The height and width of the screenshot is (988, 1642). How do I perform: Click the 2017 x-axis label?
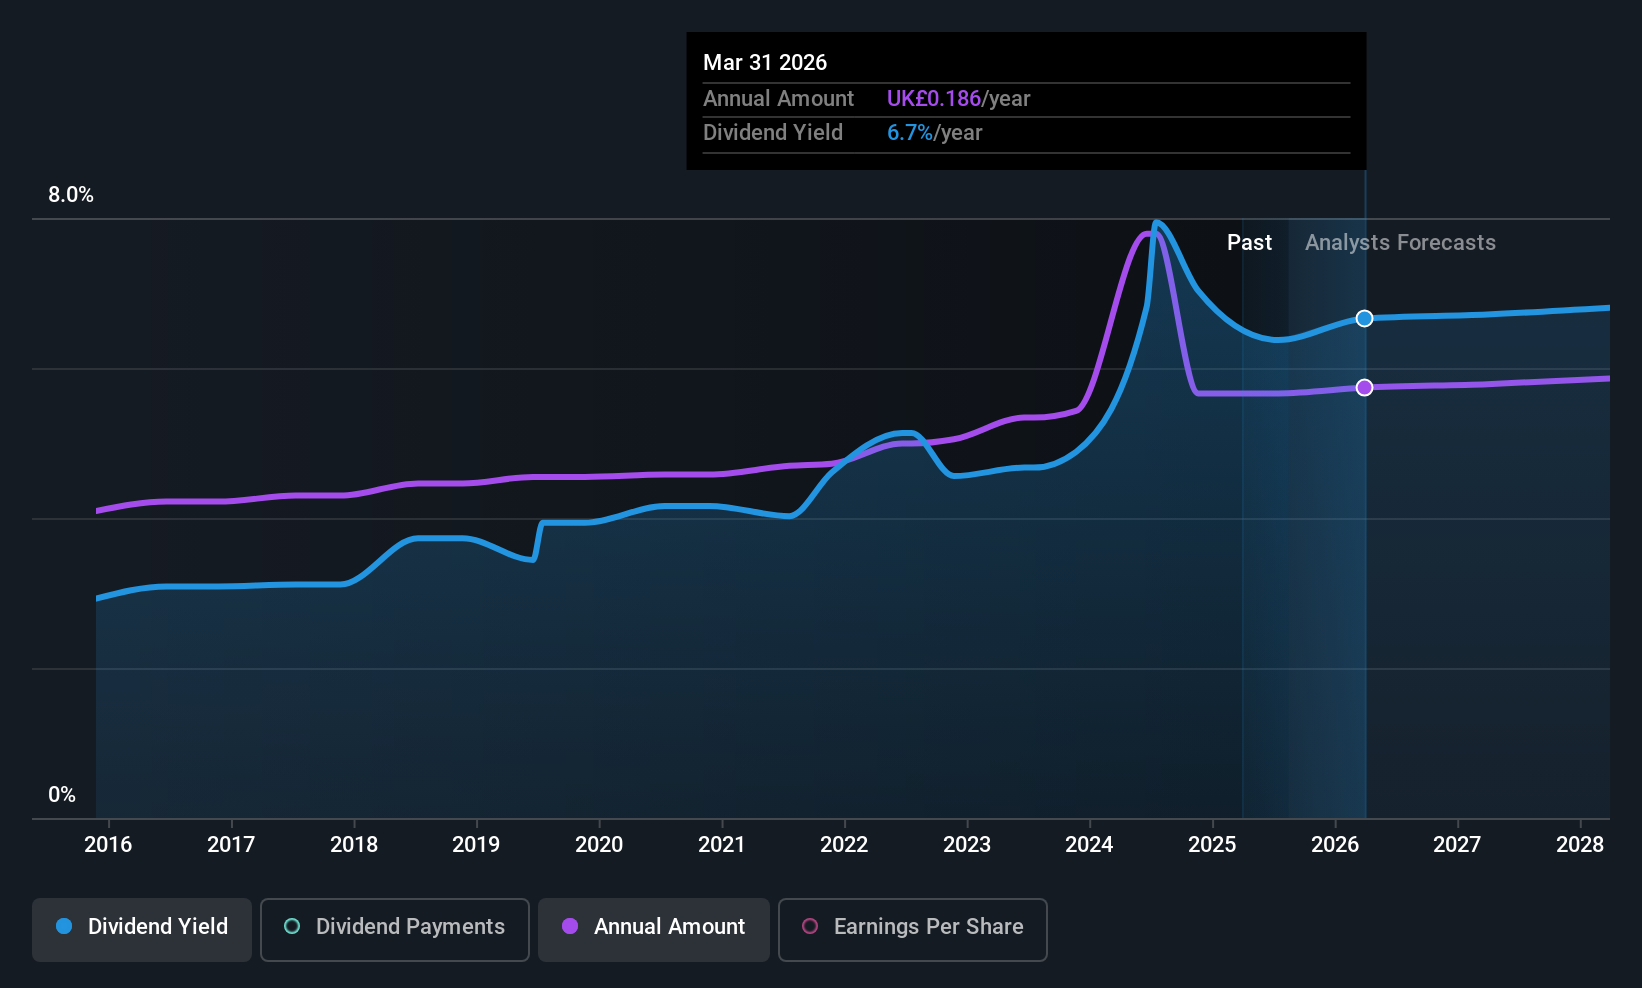(x=231, y=845)
